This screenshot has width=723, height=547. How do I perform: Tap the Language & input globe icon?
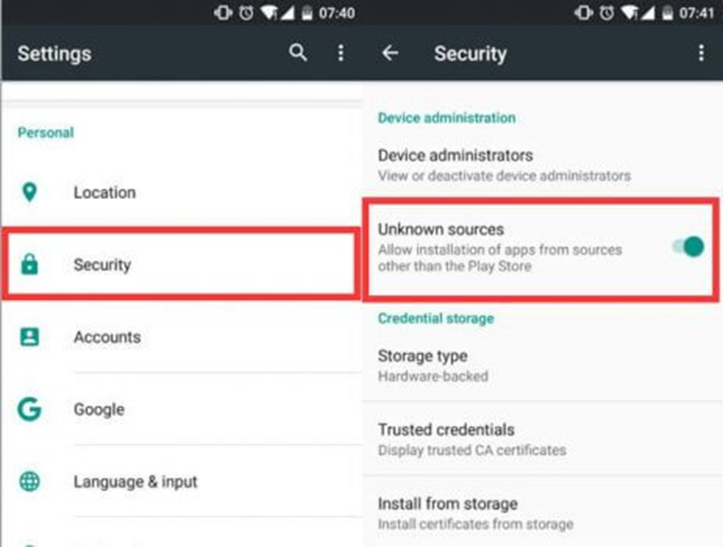(x=30, y=482)
